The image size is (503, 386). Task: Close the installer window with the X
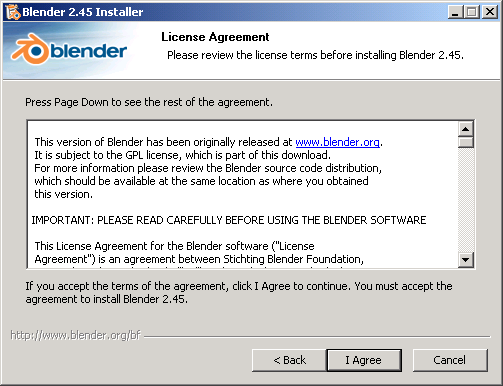click(490, 12)
